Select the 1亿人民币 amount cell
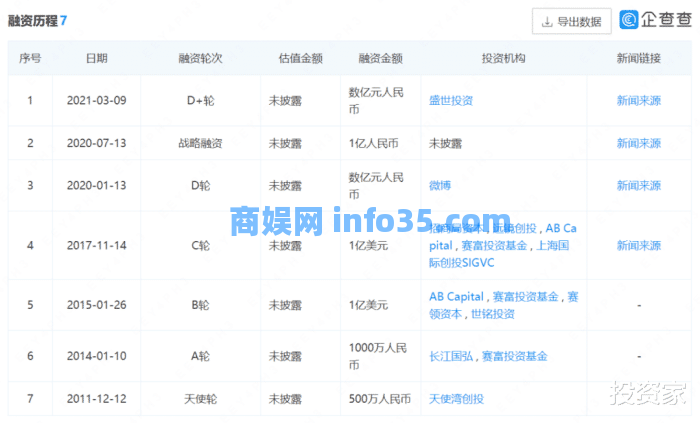Screen dimensions: 700x423 373,143
